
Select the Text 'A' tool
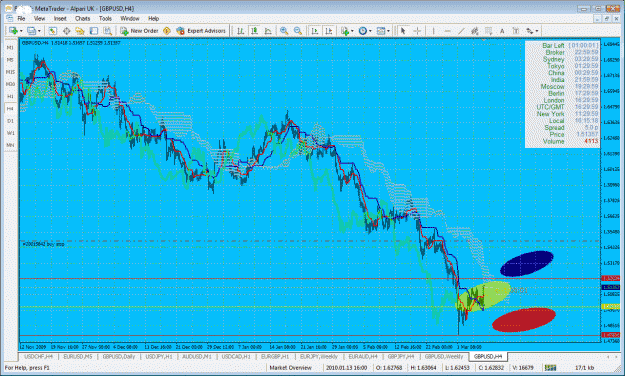click(502, 31)
